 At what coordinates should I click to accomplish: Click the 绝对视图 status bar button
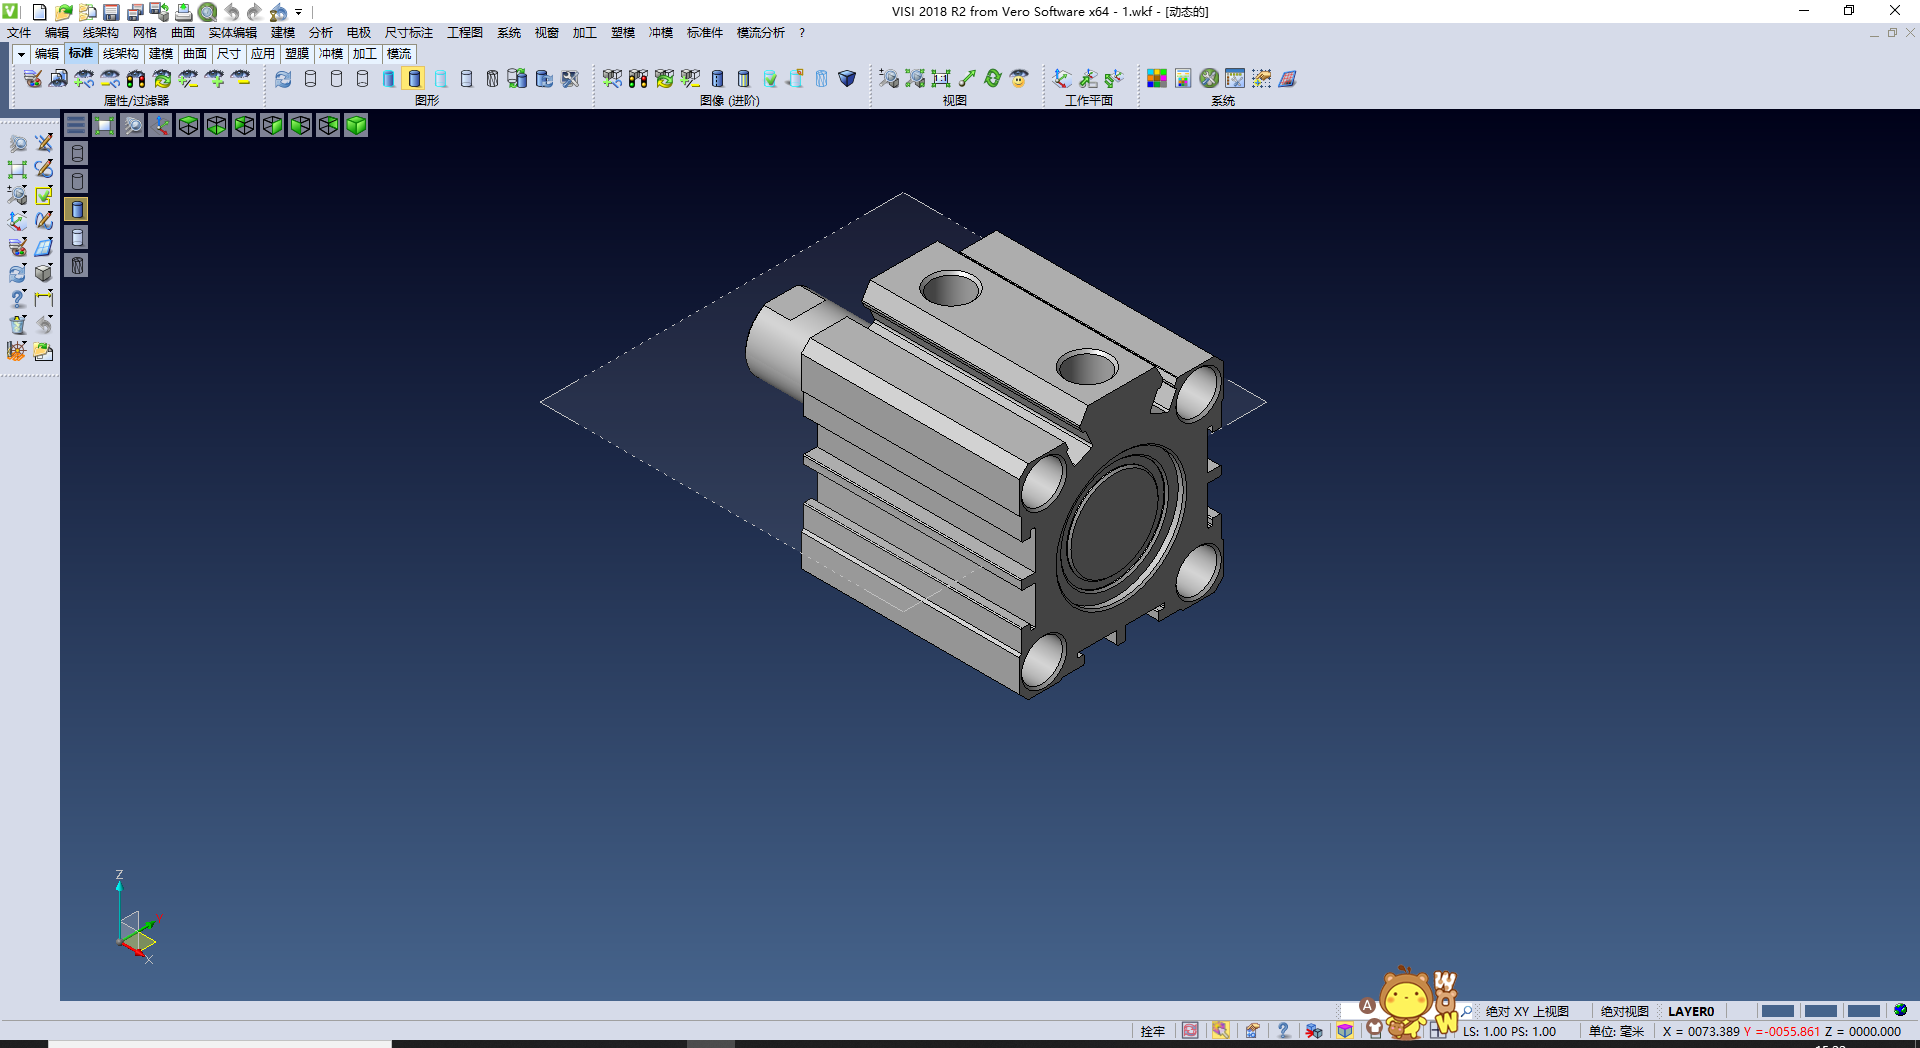[1624, 1011]
